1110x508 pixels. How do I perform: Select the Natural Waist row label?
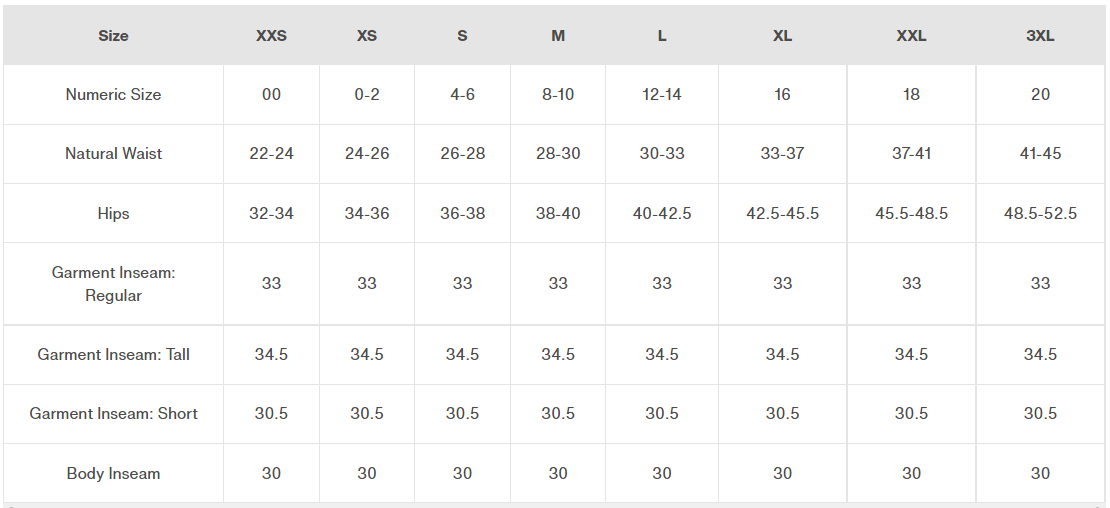pyautogui.click(x=113, y=154)
